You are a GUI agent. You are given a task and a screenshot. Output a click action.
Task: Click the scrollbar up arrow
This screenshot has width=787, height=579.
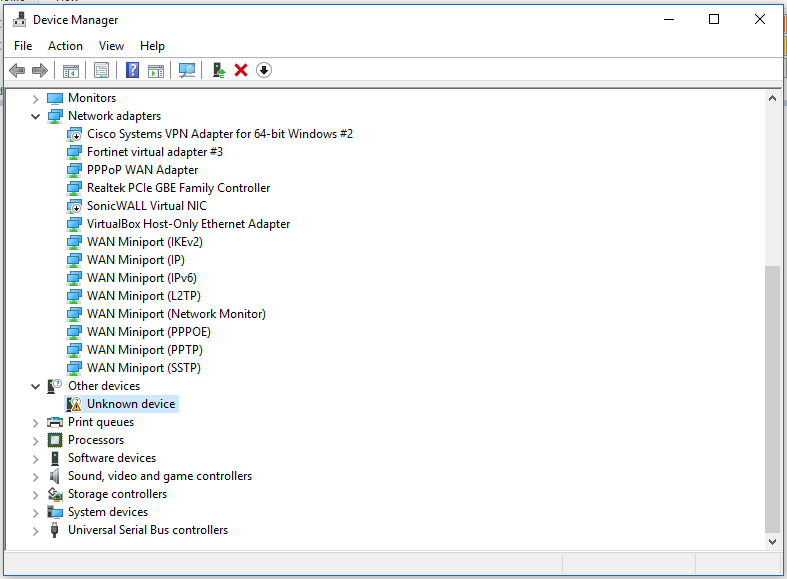pos(772,98)
